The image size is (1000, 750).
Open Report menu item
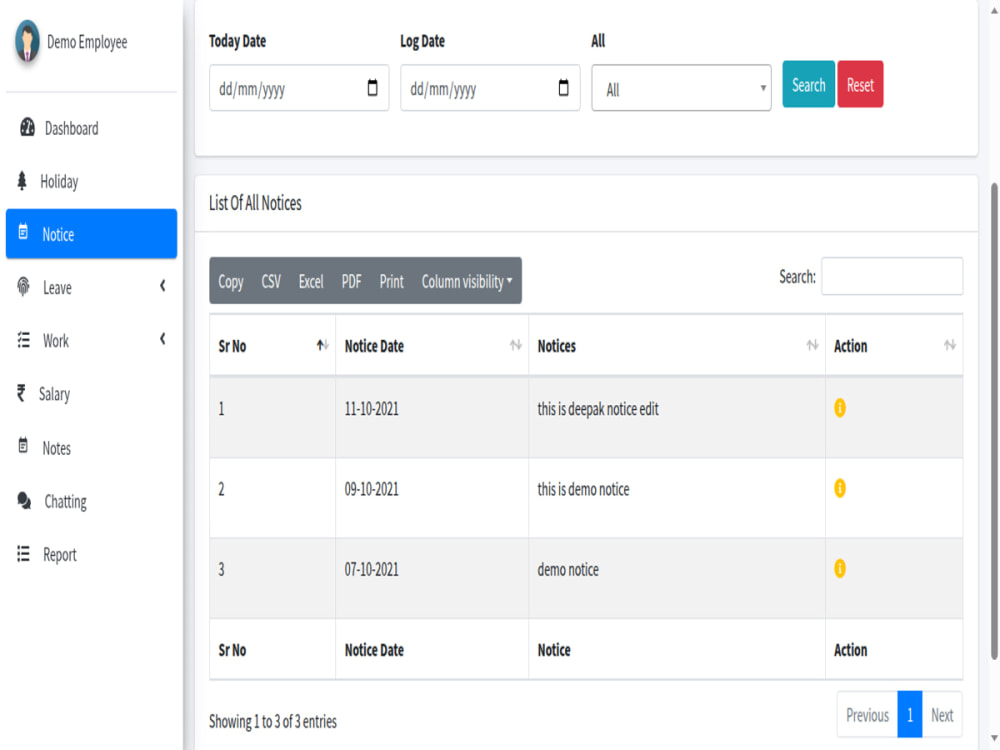click(x=91, y=554)
